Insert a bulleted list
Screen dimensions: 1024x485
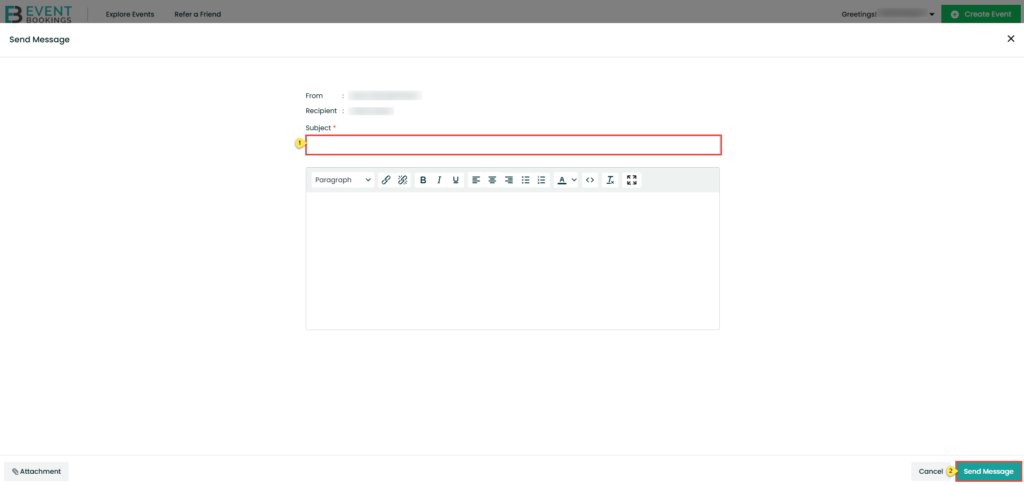point(525,180)
